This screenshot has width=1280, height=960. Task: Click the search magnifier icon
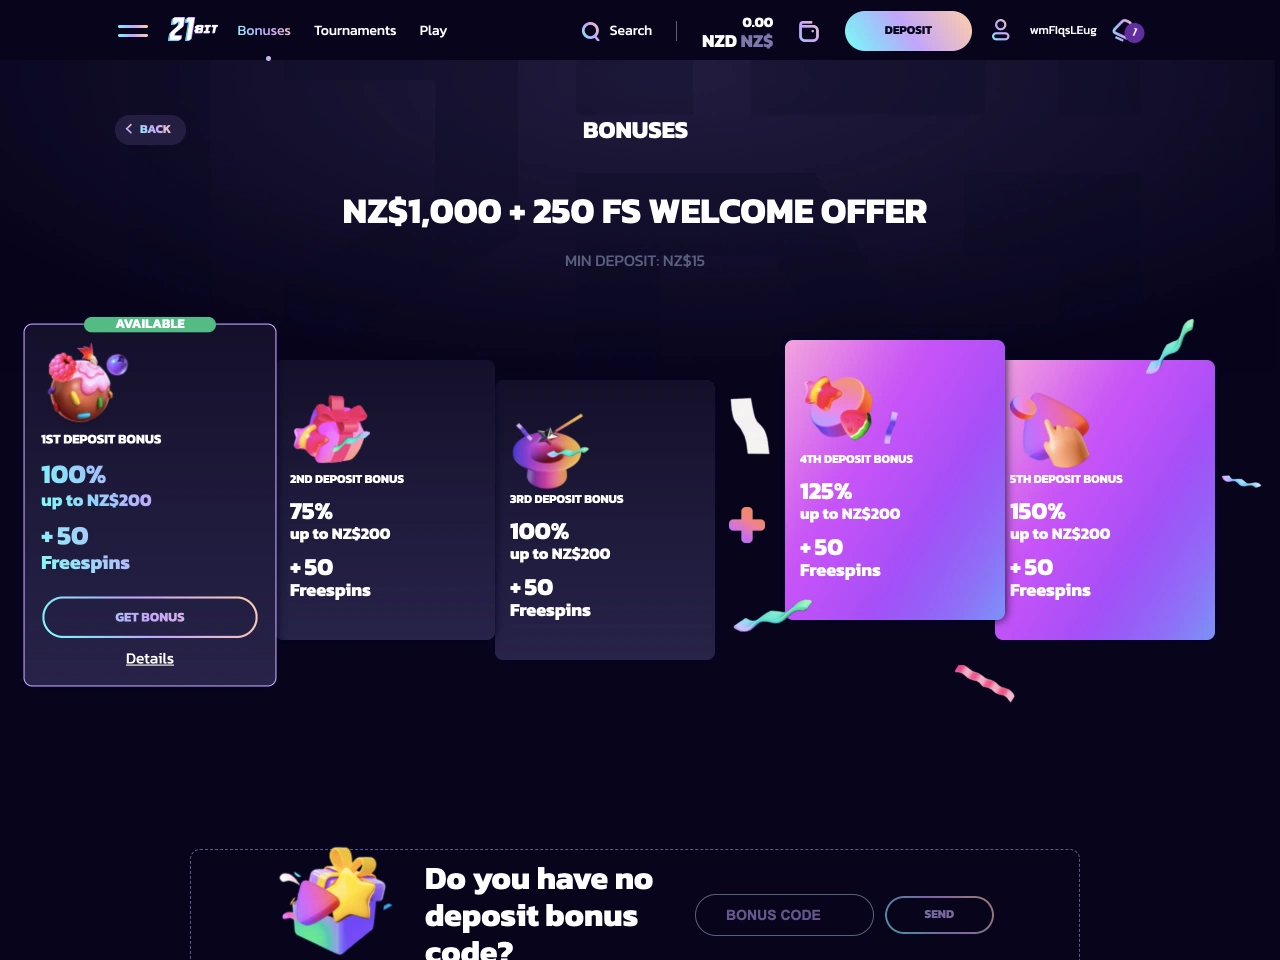[591, 31]
